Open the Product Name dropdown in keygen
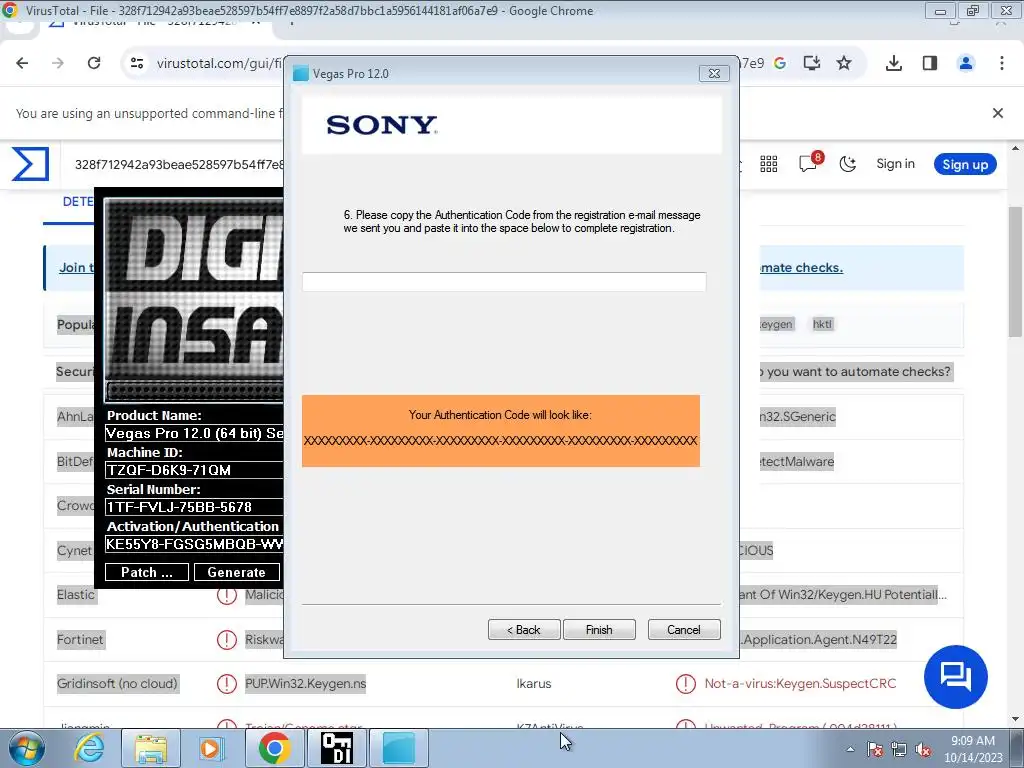Viewport: 1024px width, 768px height. pos(194,433)
